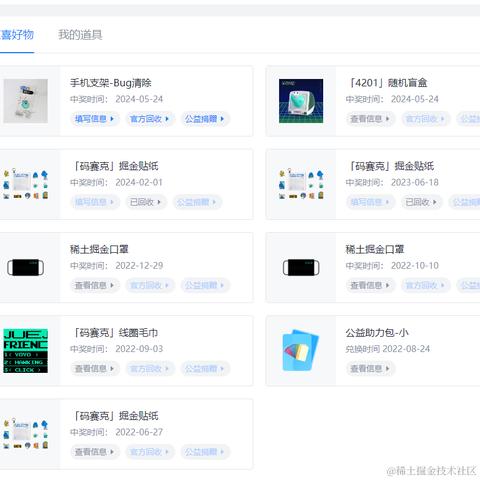
Task: Click 查看信息 on 2022-12-29 口罩 card
Action: point(95,286)
